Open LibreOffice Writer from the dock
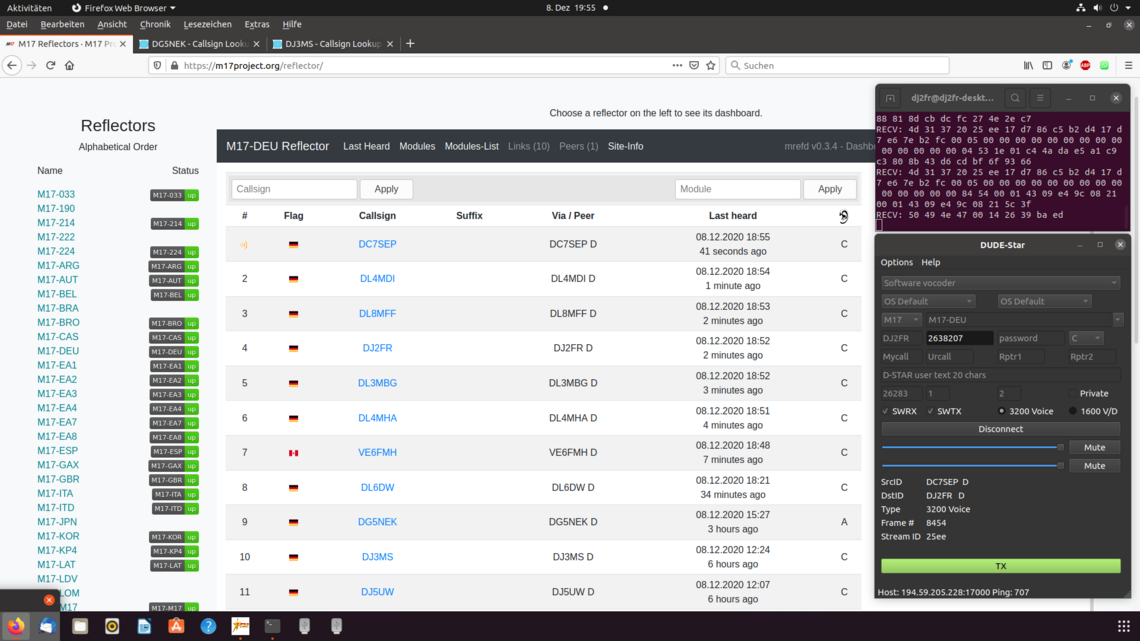The height and width of the screenshot is (641, 1140). 144,626
